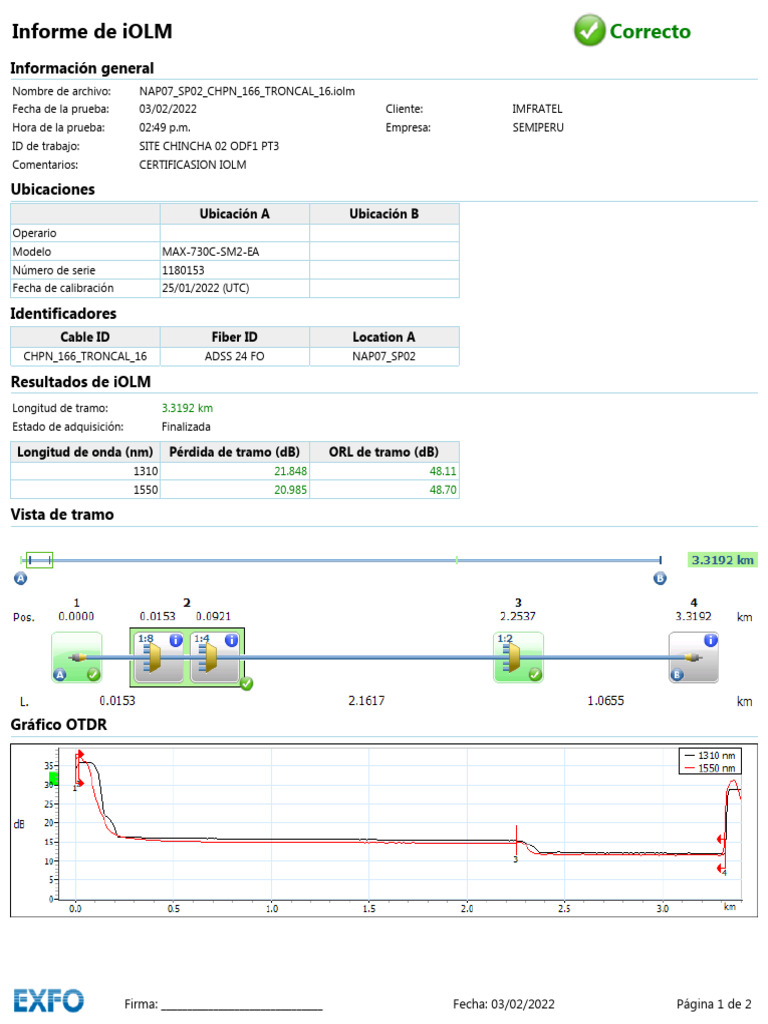Click the file name NAP07_SP02_CHPN_166_TRONCAL_16.iolm
The height and width of the screenshot is (1024, 768).
point(247,91)
